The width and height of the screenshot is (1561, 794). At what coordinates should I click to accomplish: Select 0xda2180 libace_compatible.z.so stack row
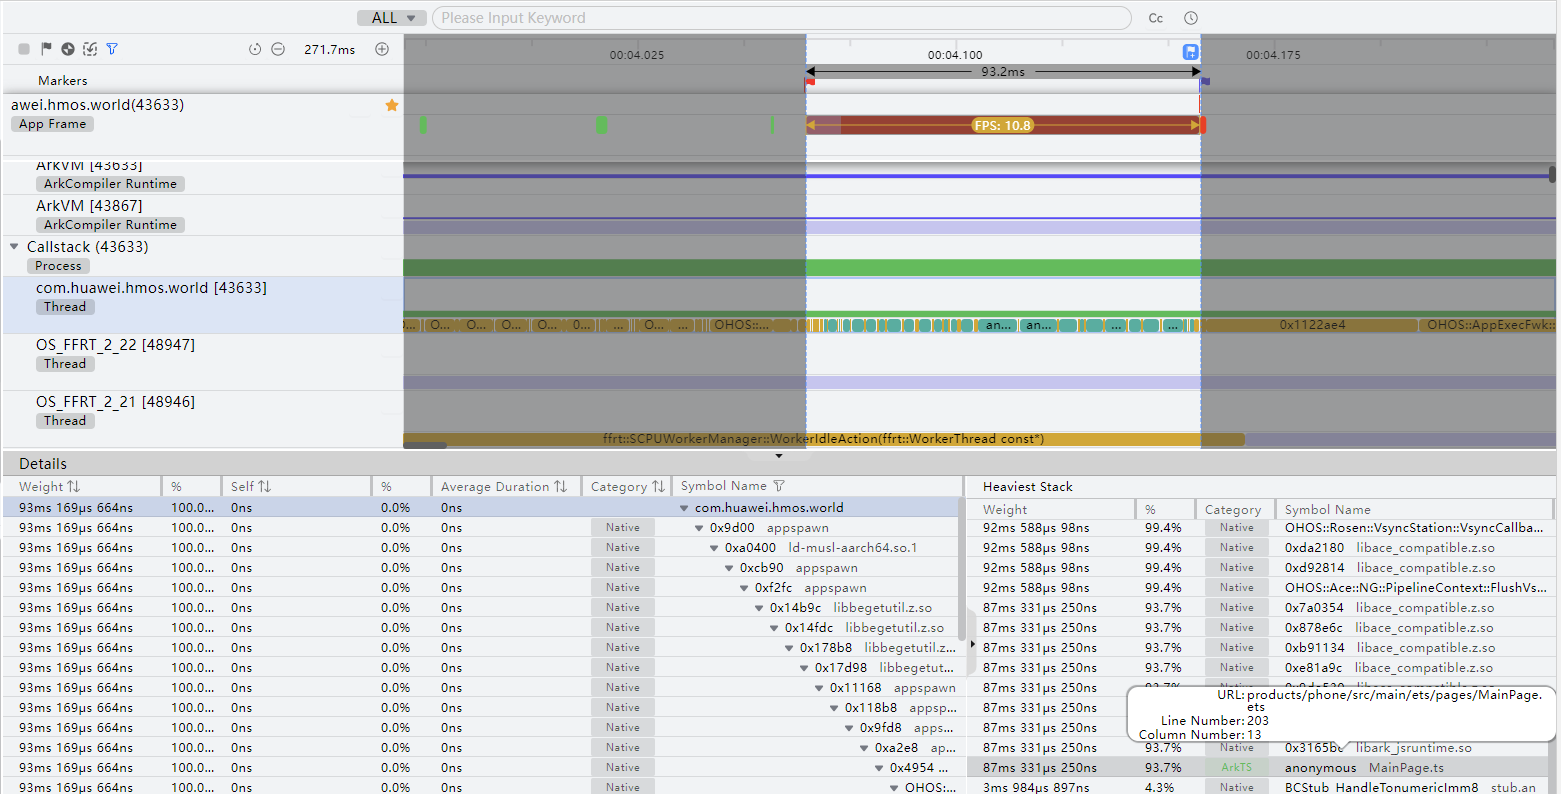click(x=1261, y=548)
